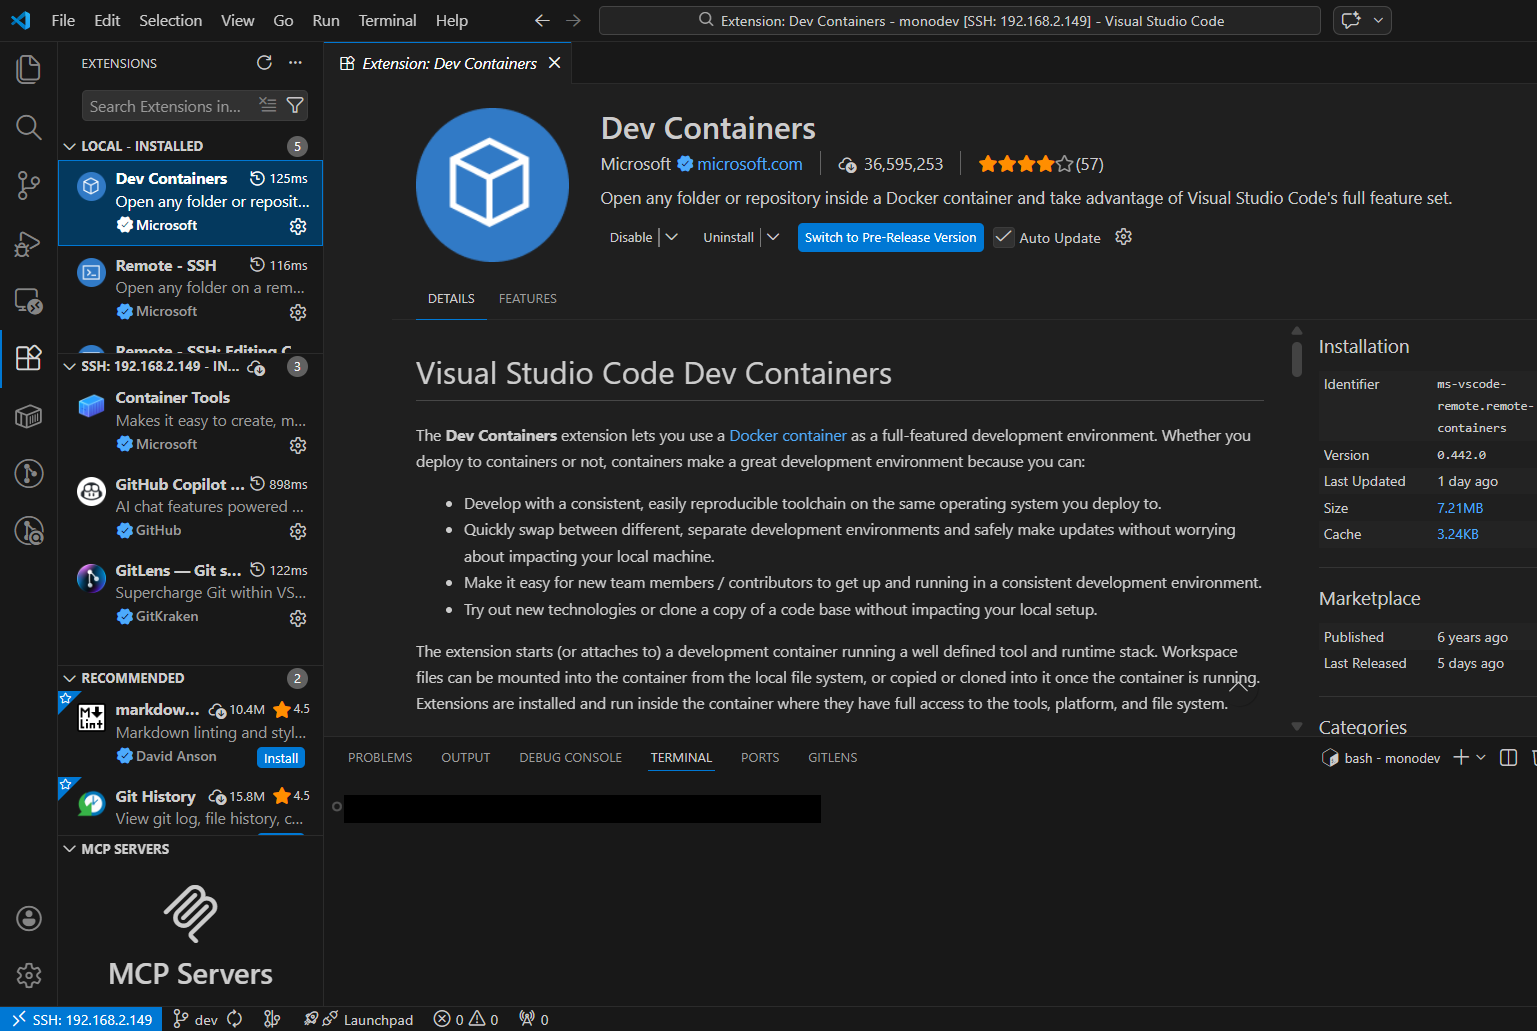Click the readme vertical scrollbar thumb
This screenshot has height=1031, width=1537.
(x=1296, y=358)
